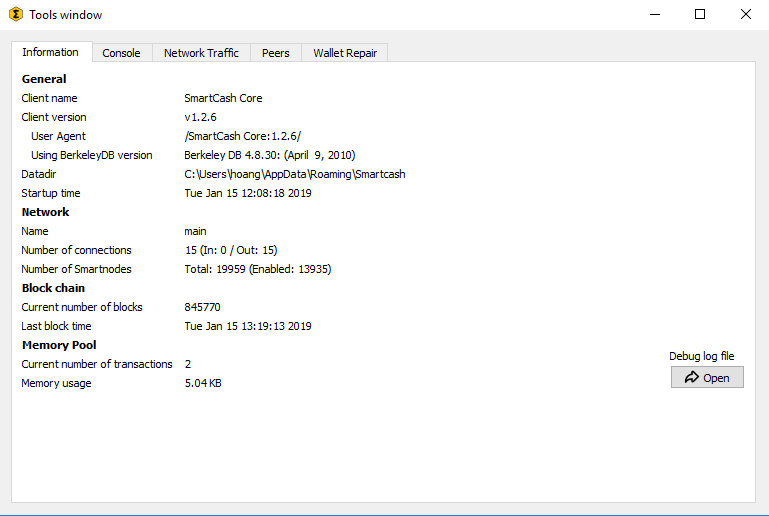The image size is (769, 516).
Task: Click the Datadir path C:\Users\hoang\AppData\Roaming\Smartcash
Action: pyautogui.click(x=295, y=174)
